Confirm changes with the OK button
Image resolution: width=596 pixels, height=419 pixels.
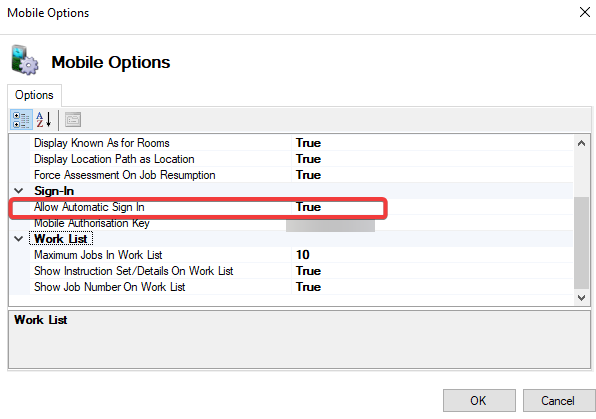(479, 400)
